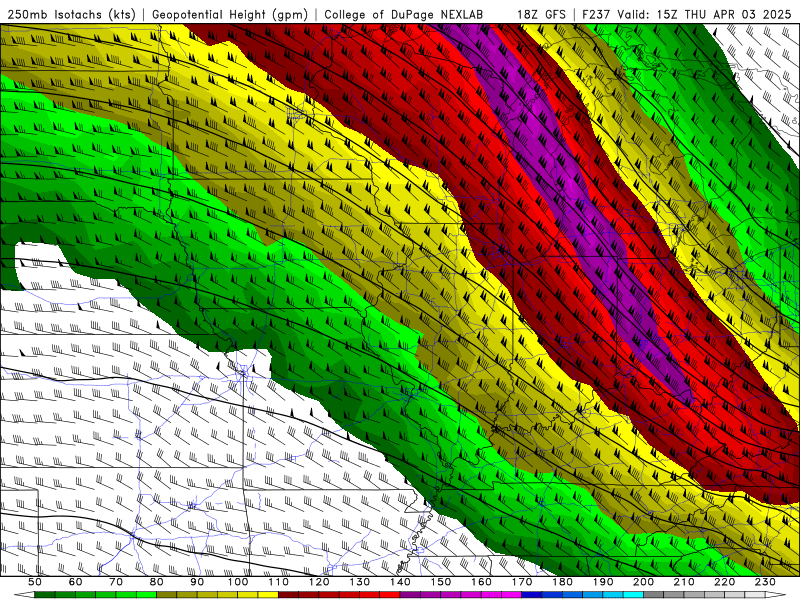Choose the 200 label on color bar

click(643, 582)
